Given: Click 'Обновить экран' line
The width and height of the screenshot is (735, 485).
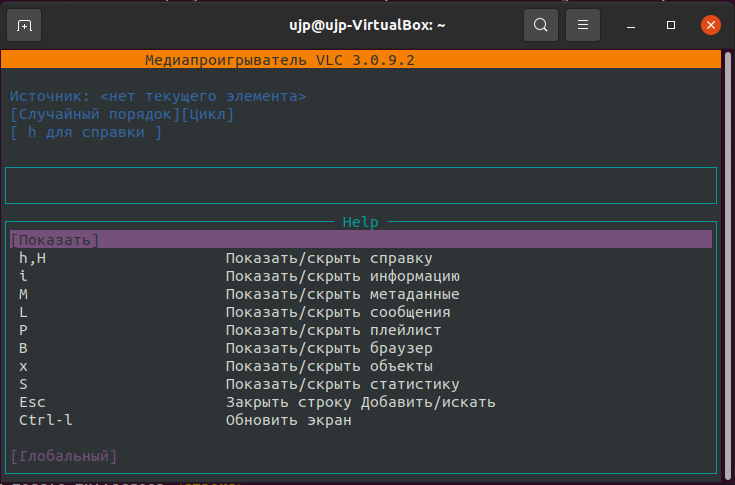Looking at the screenshot, I should [289, 420].
